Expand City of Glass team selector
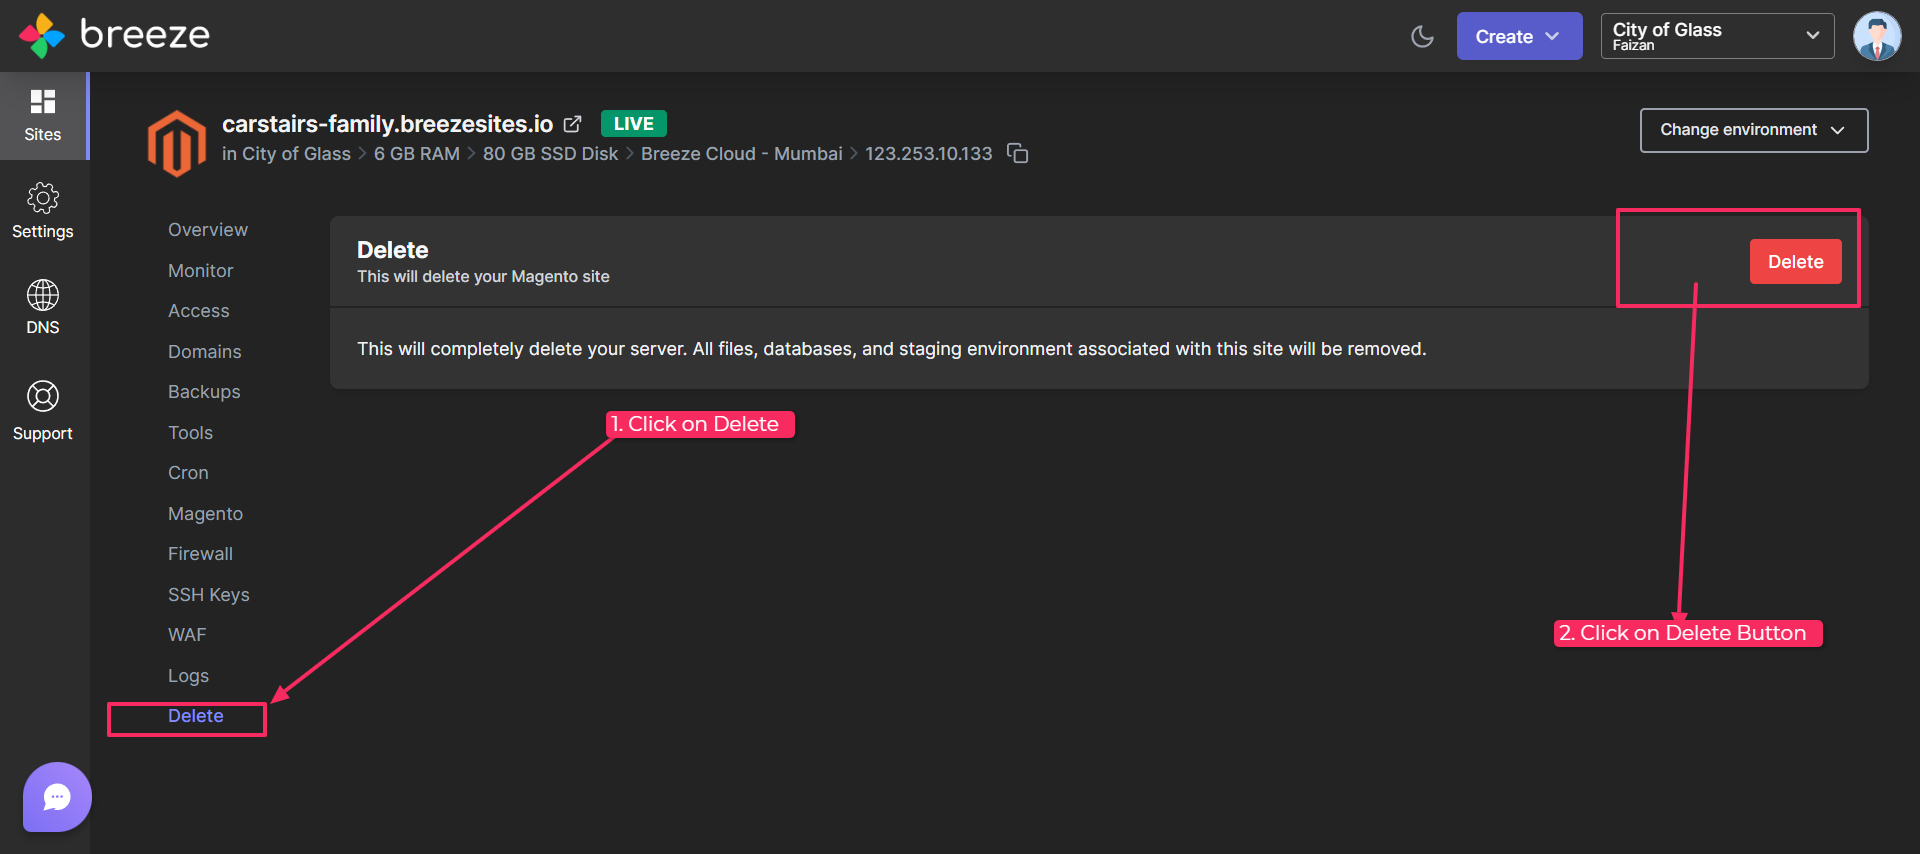This screenshot has width=1920, height=854. click(1717, 36)
